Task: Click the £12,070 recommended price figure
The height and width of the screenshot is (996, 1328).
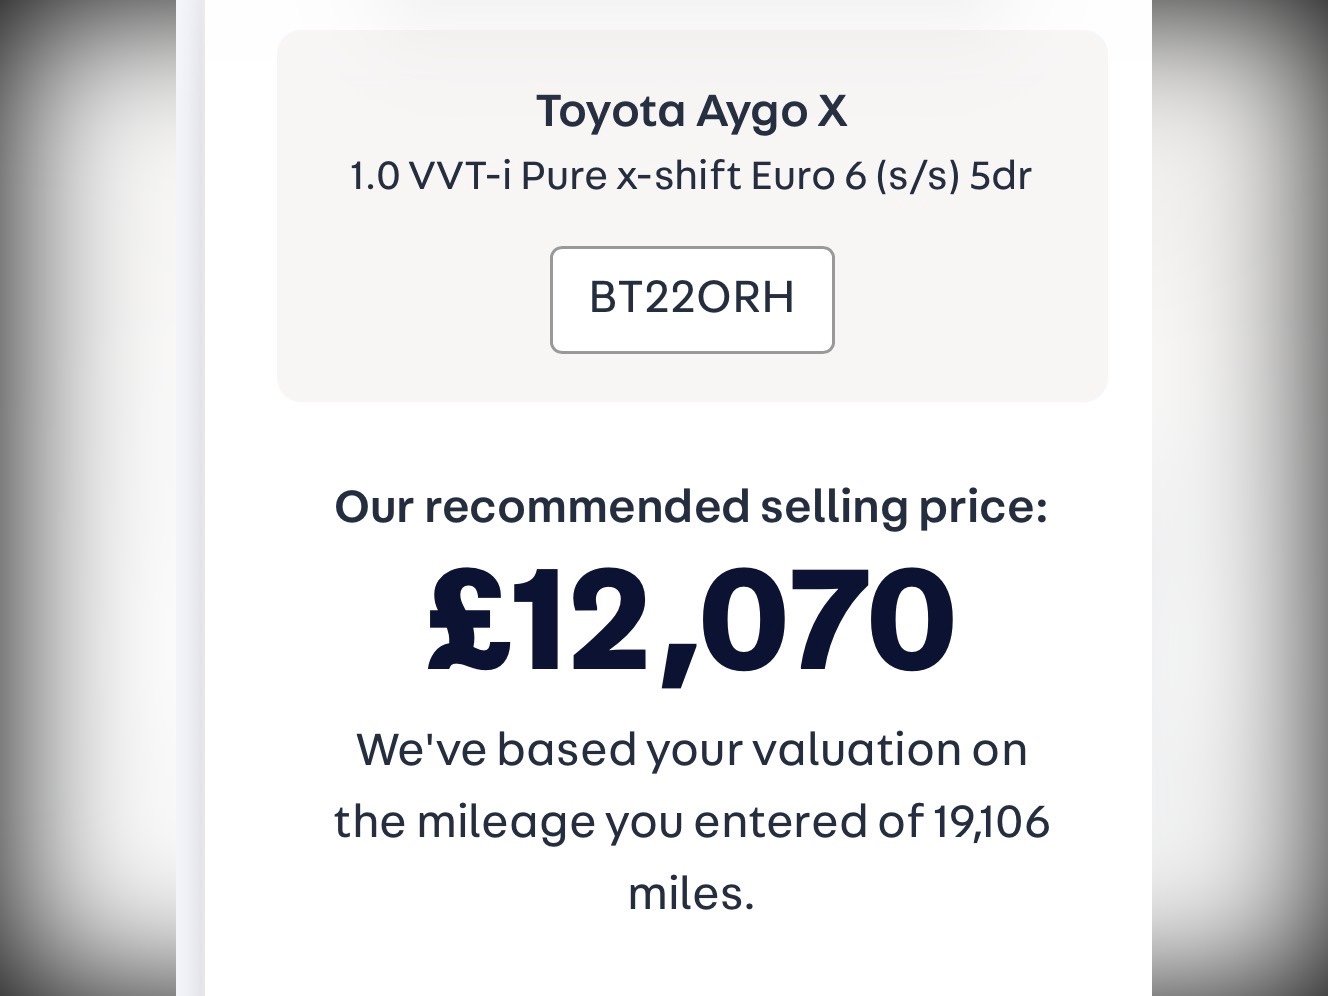Action: pyautogui.click(x=692, y=621)
